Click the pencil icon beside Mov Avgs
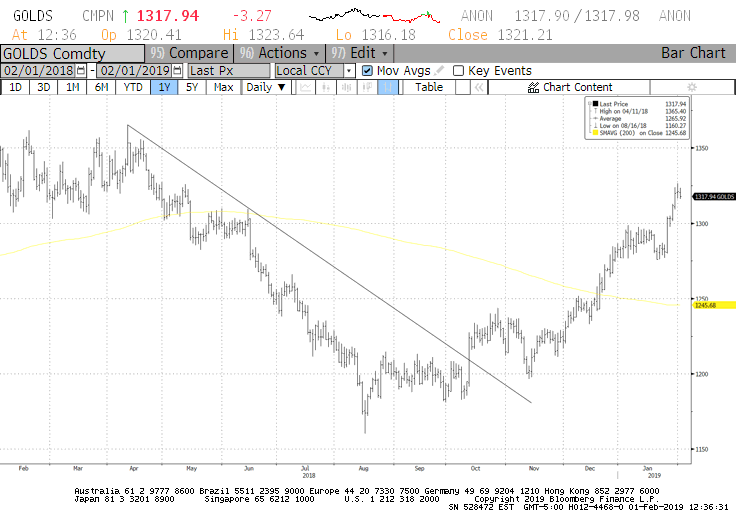The height and width of the screenshot is (530, 736). point(439,71)
